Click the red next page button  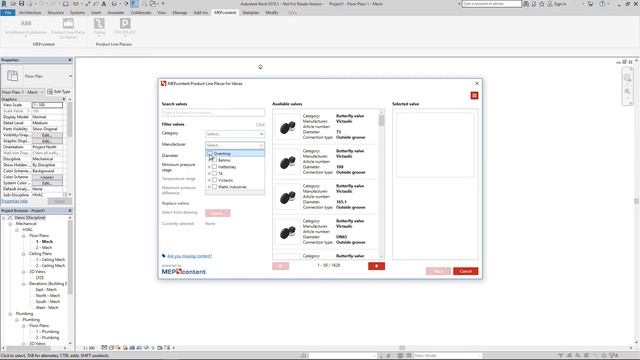point(376,266)
